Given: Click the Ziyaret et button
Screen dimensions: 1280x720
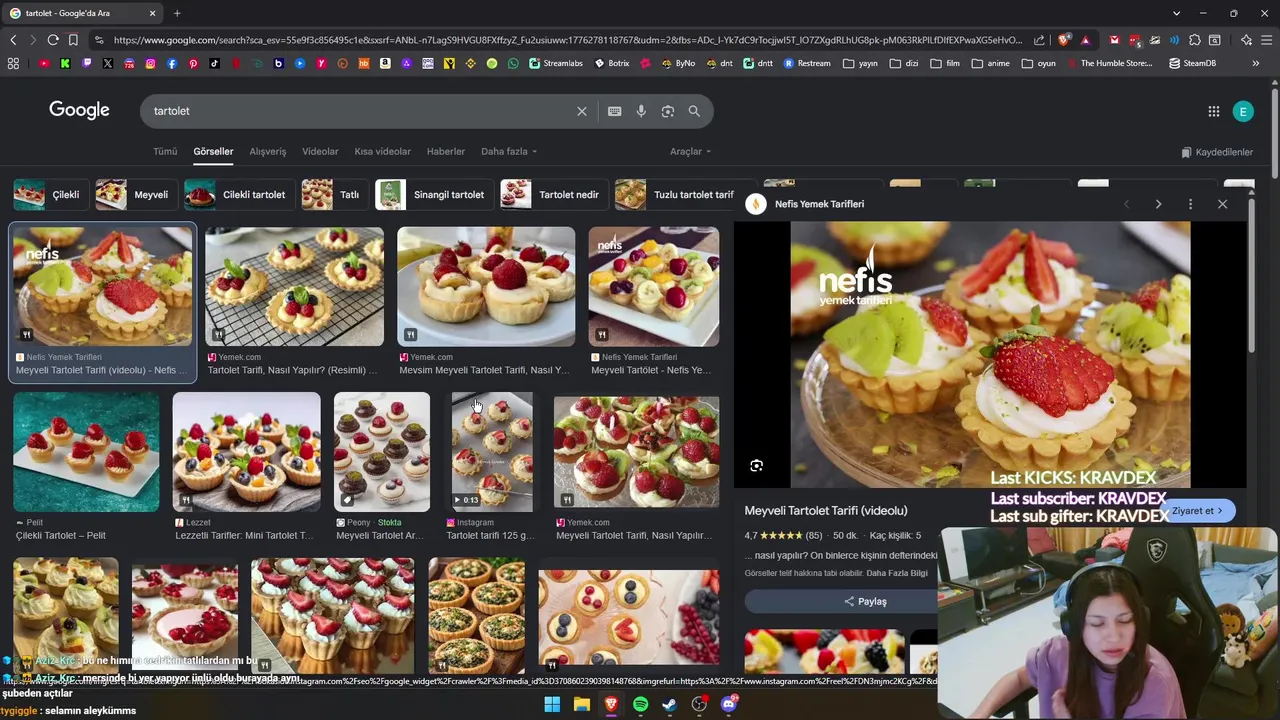Looking at the screenshot, I should 1198,511.
